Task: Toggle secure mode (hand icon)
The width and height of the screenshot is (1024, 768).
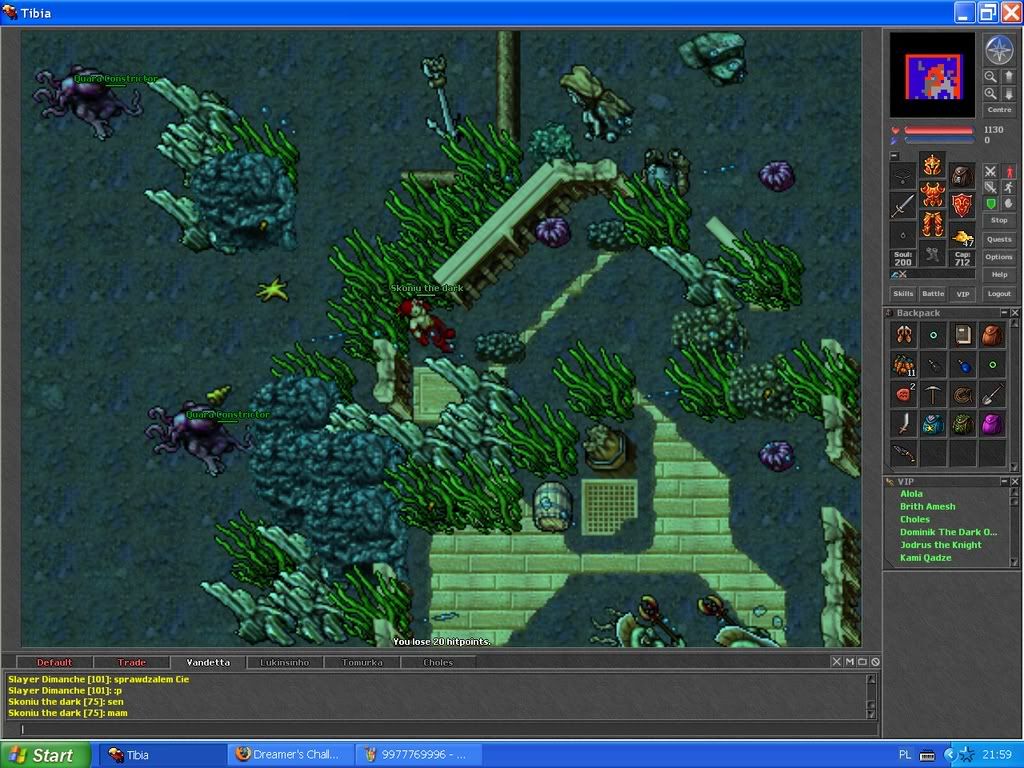Action: pyautogui.click(x=1009, y=204)
